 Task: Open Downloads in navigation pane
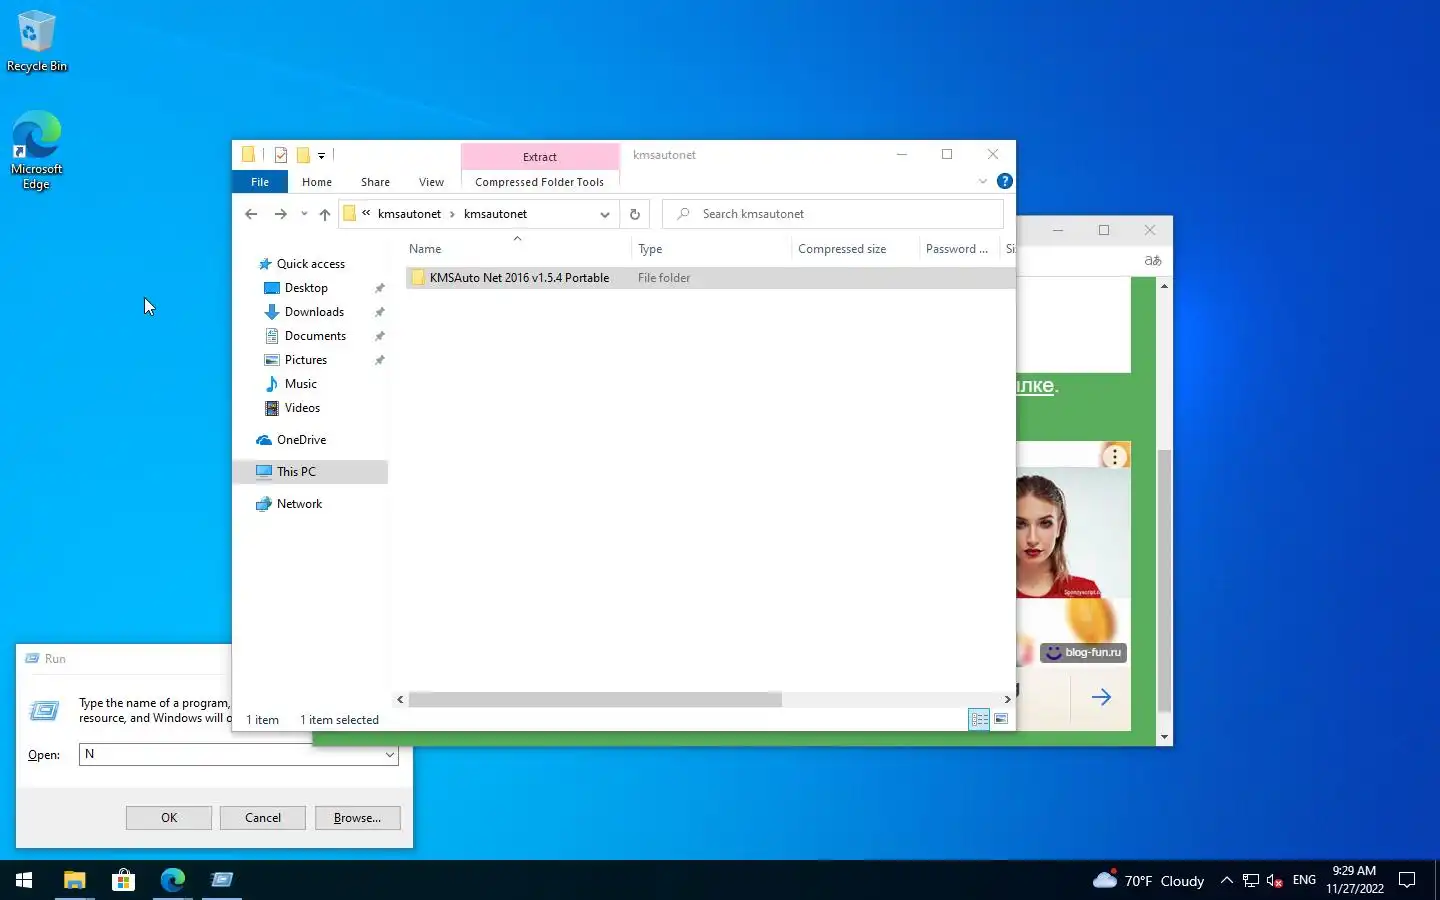tap(314, 312)
